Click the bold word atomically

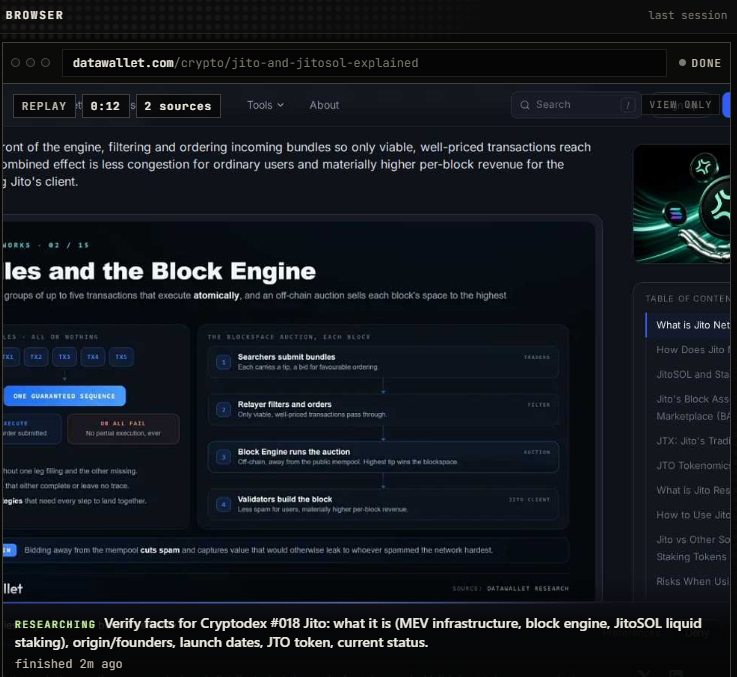(x=216, y=296)
